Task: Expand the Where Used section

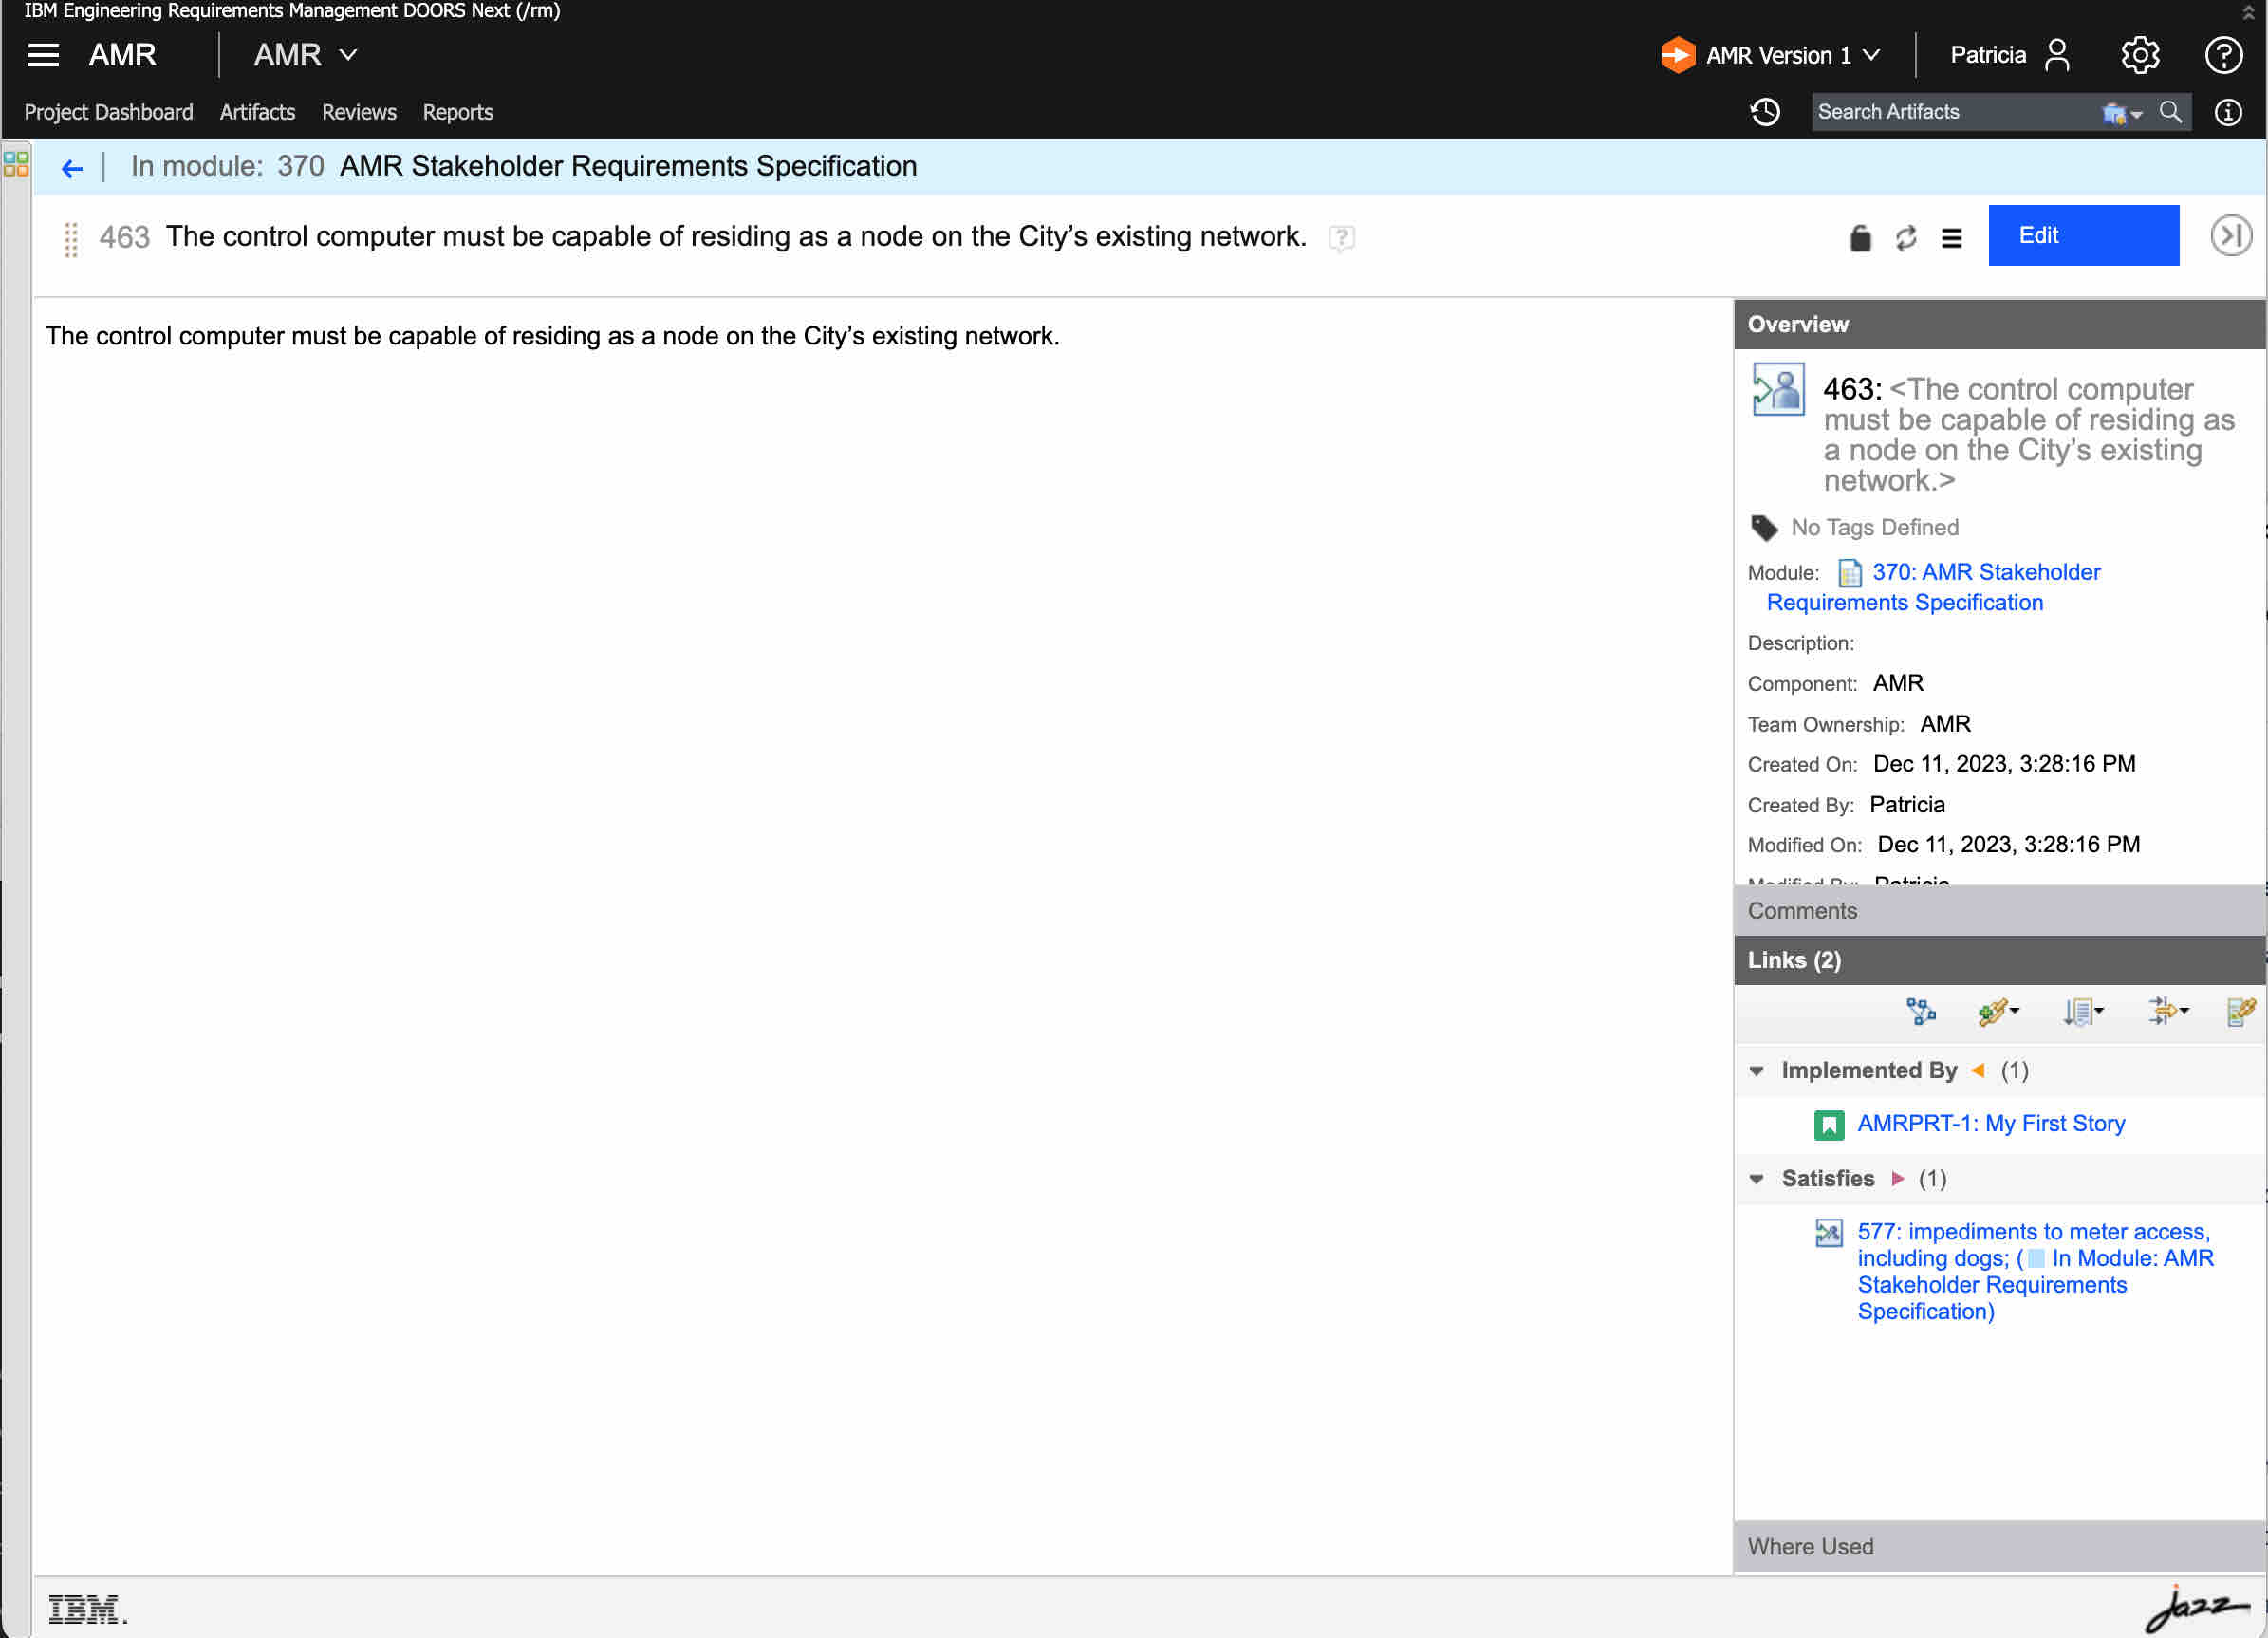Action: click(x=1999, y=1546)
